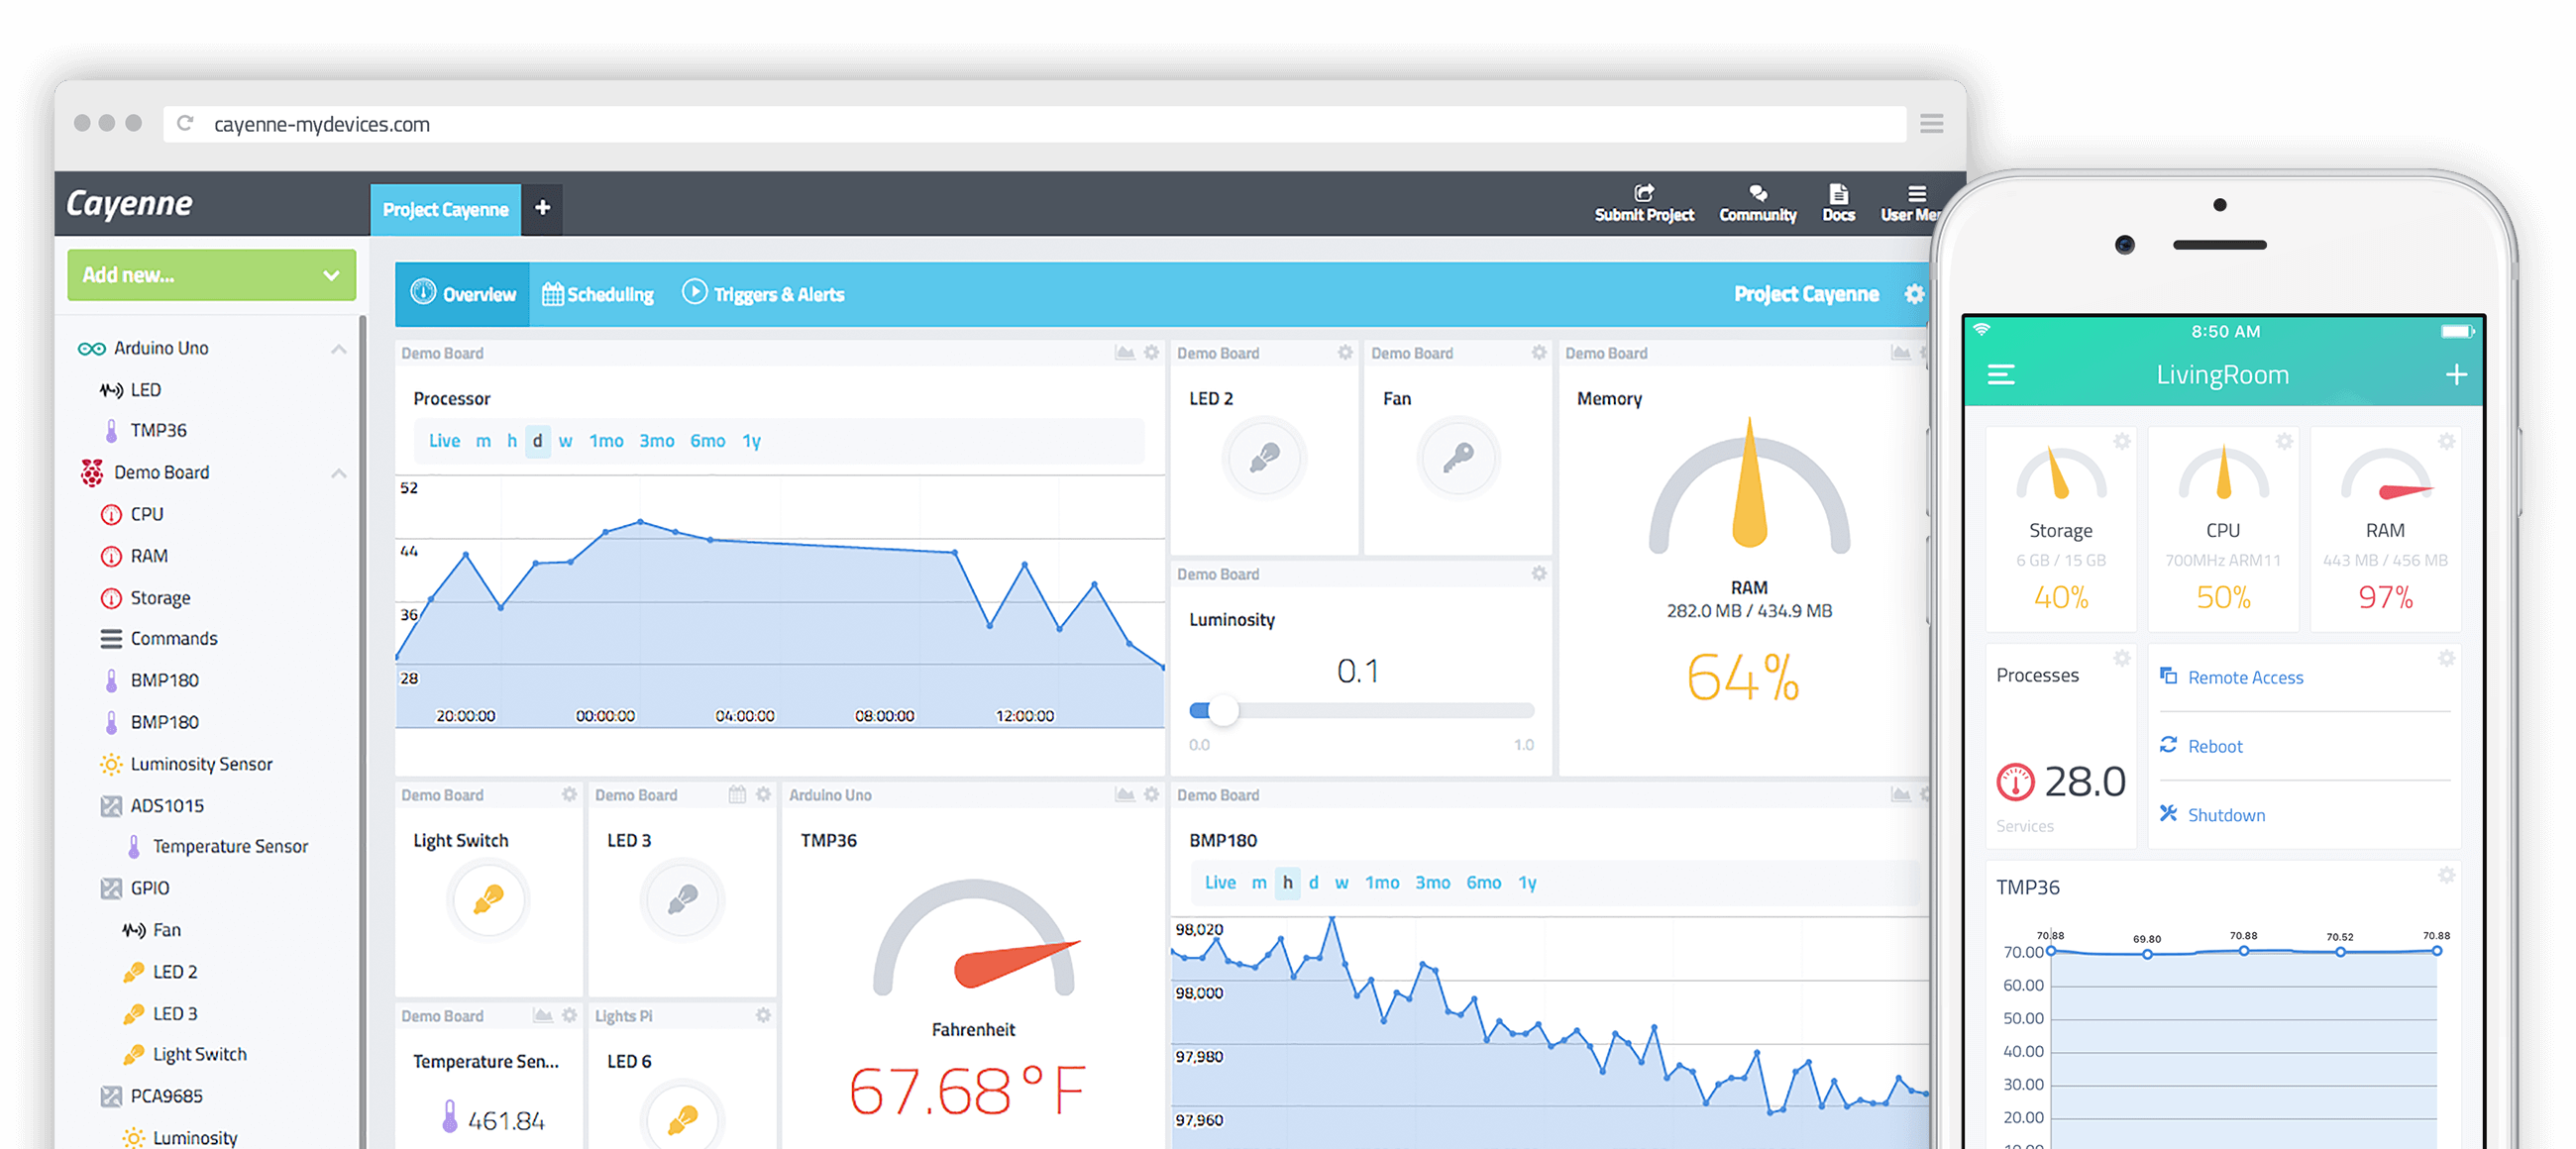This screenshot has width=2576, height=1149.
Task: Toggle the Fan button widget
Action: click(x=1458, y=459)
